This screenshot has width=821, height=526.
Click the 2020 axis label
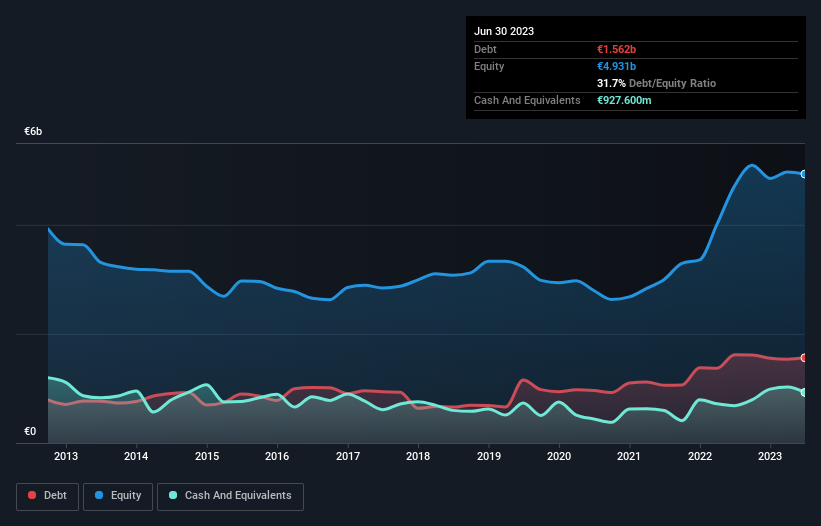(x=559, y=456)
